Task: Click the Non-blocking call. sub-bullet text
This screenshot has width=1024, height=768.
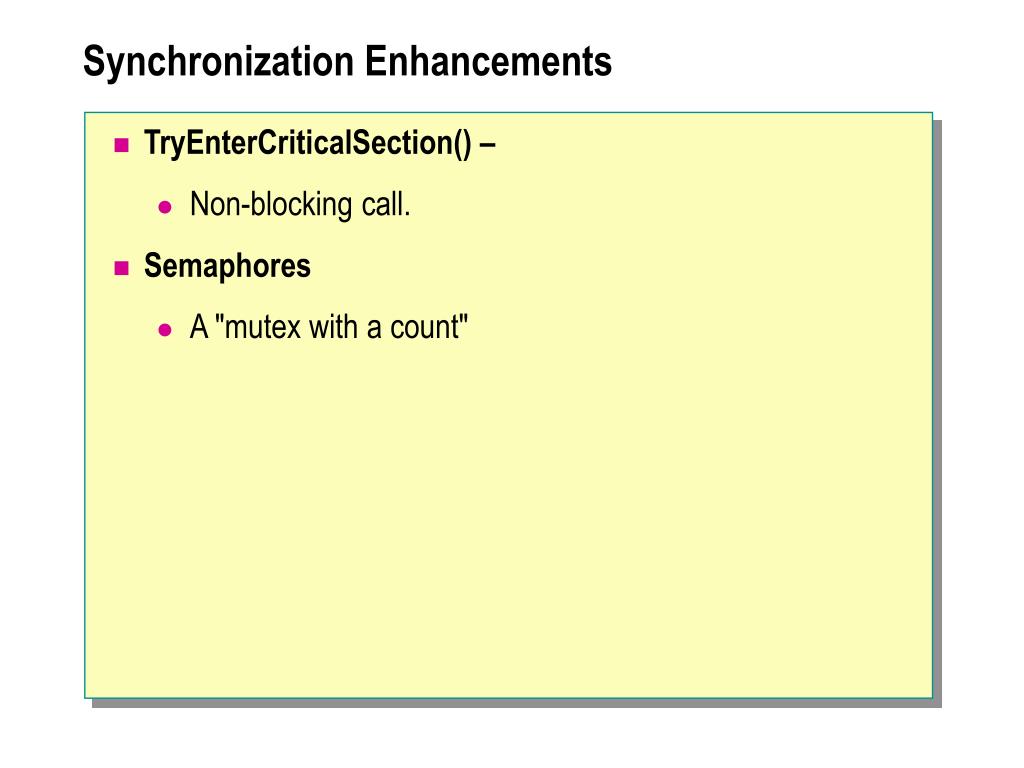Action: 300,204
